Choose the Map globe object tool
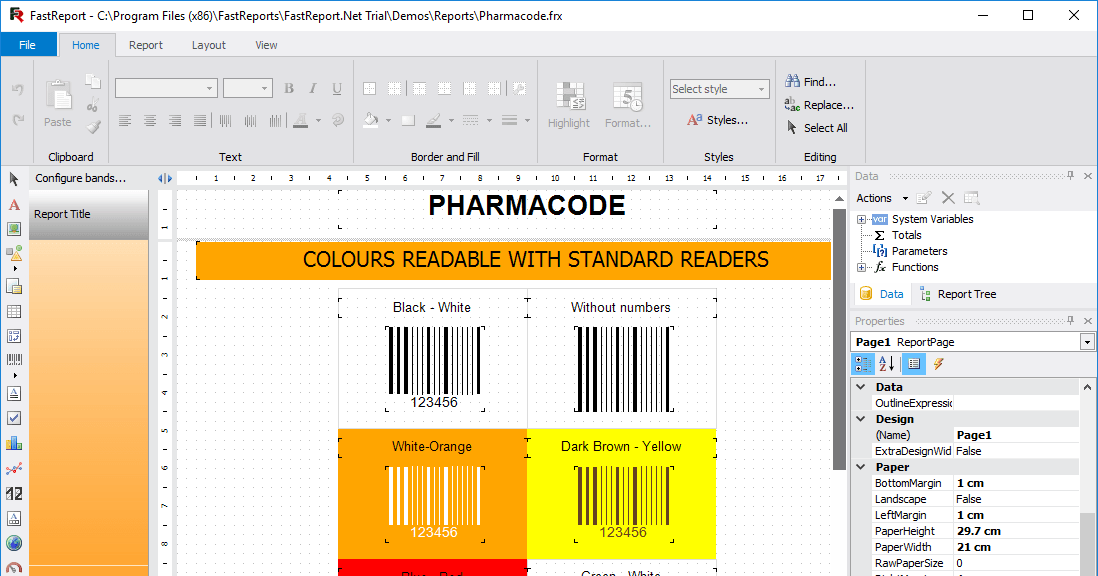 point(14,543)
